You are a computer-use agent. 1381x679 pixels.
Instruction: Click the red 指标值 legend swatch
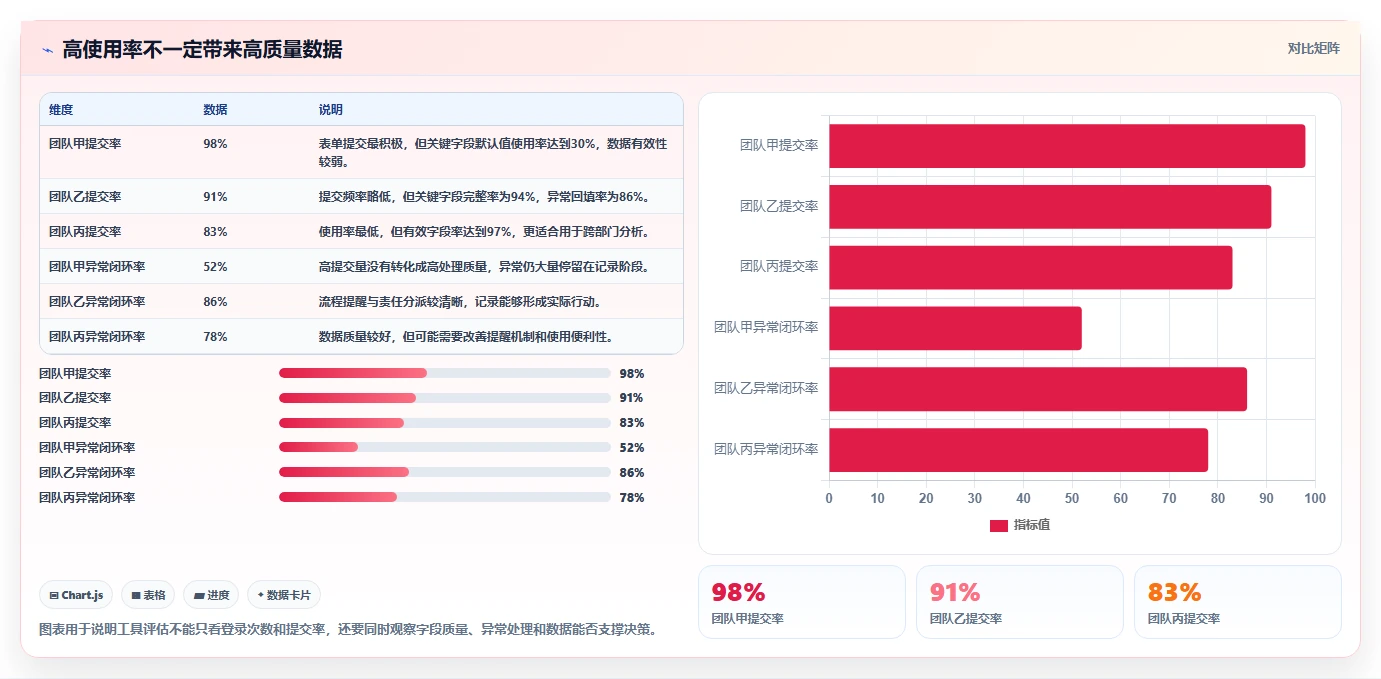click(x=998, y=526)
